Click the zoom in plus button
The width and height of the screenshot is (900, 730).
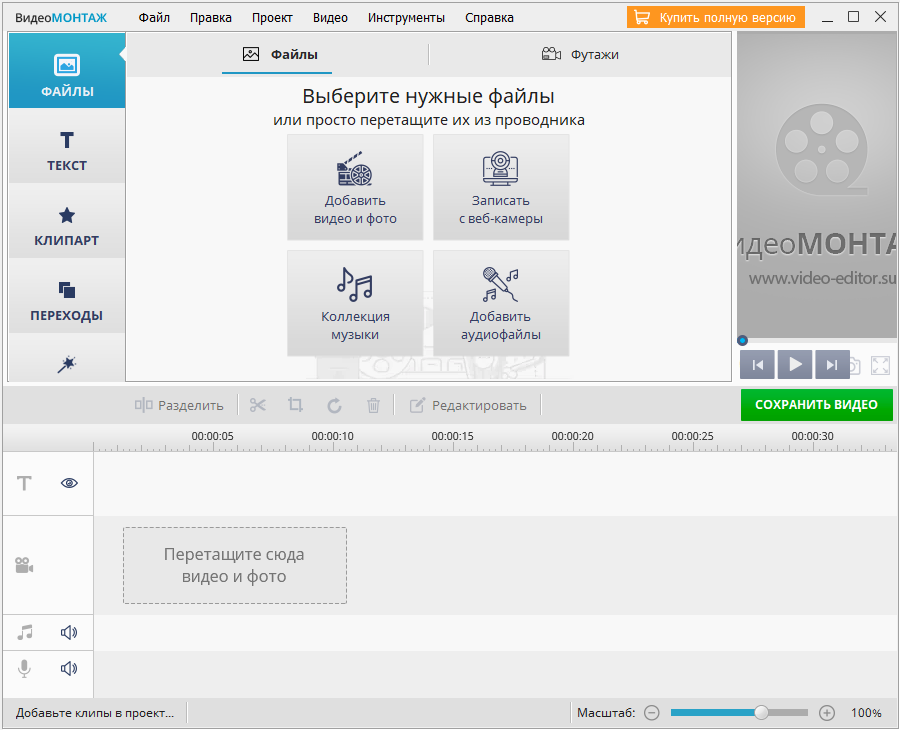[827, 713]
